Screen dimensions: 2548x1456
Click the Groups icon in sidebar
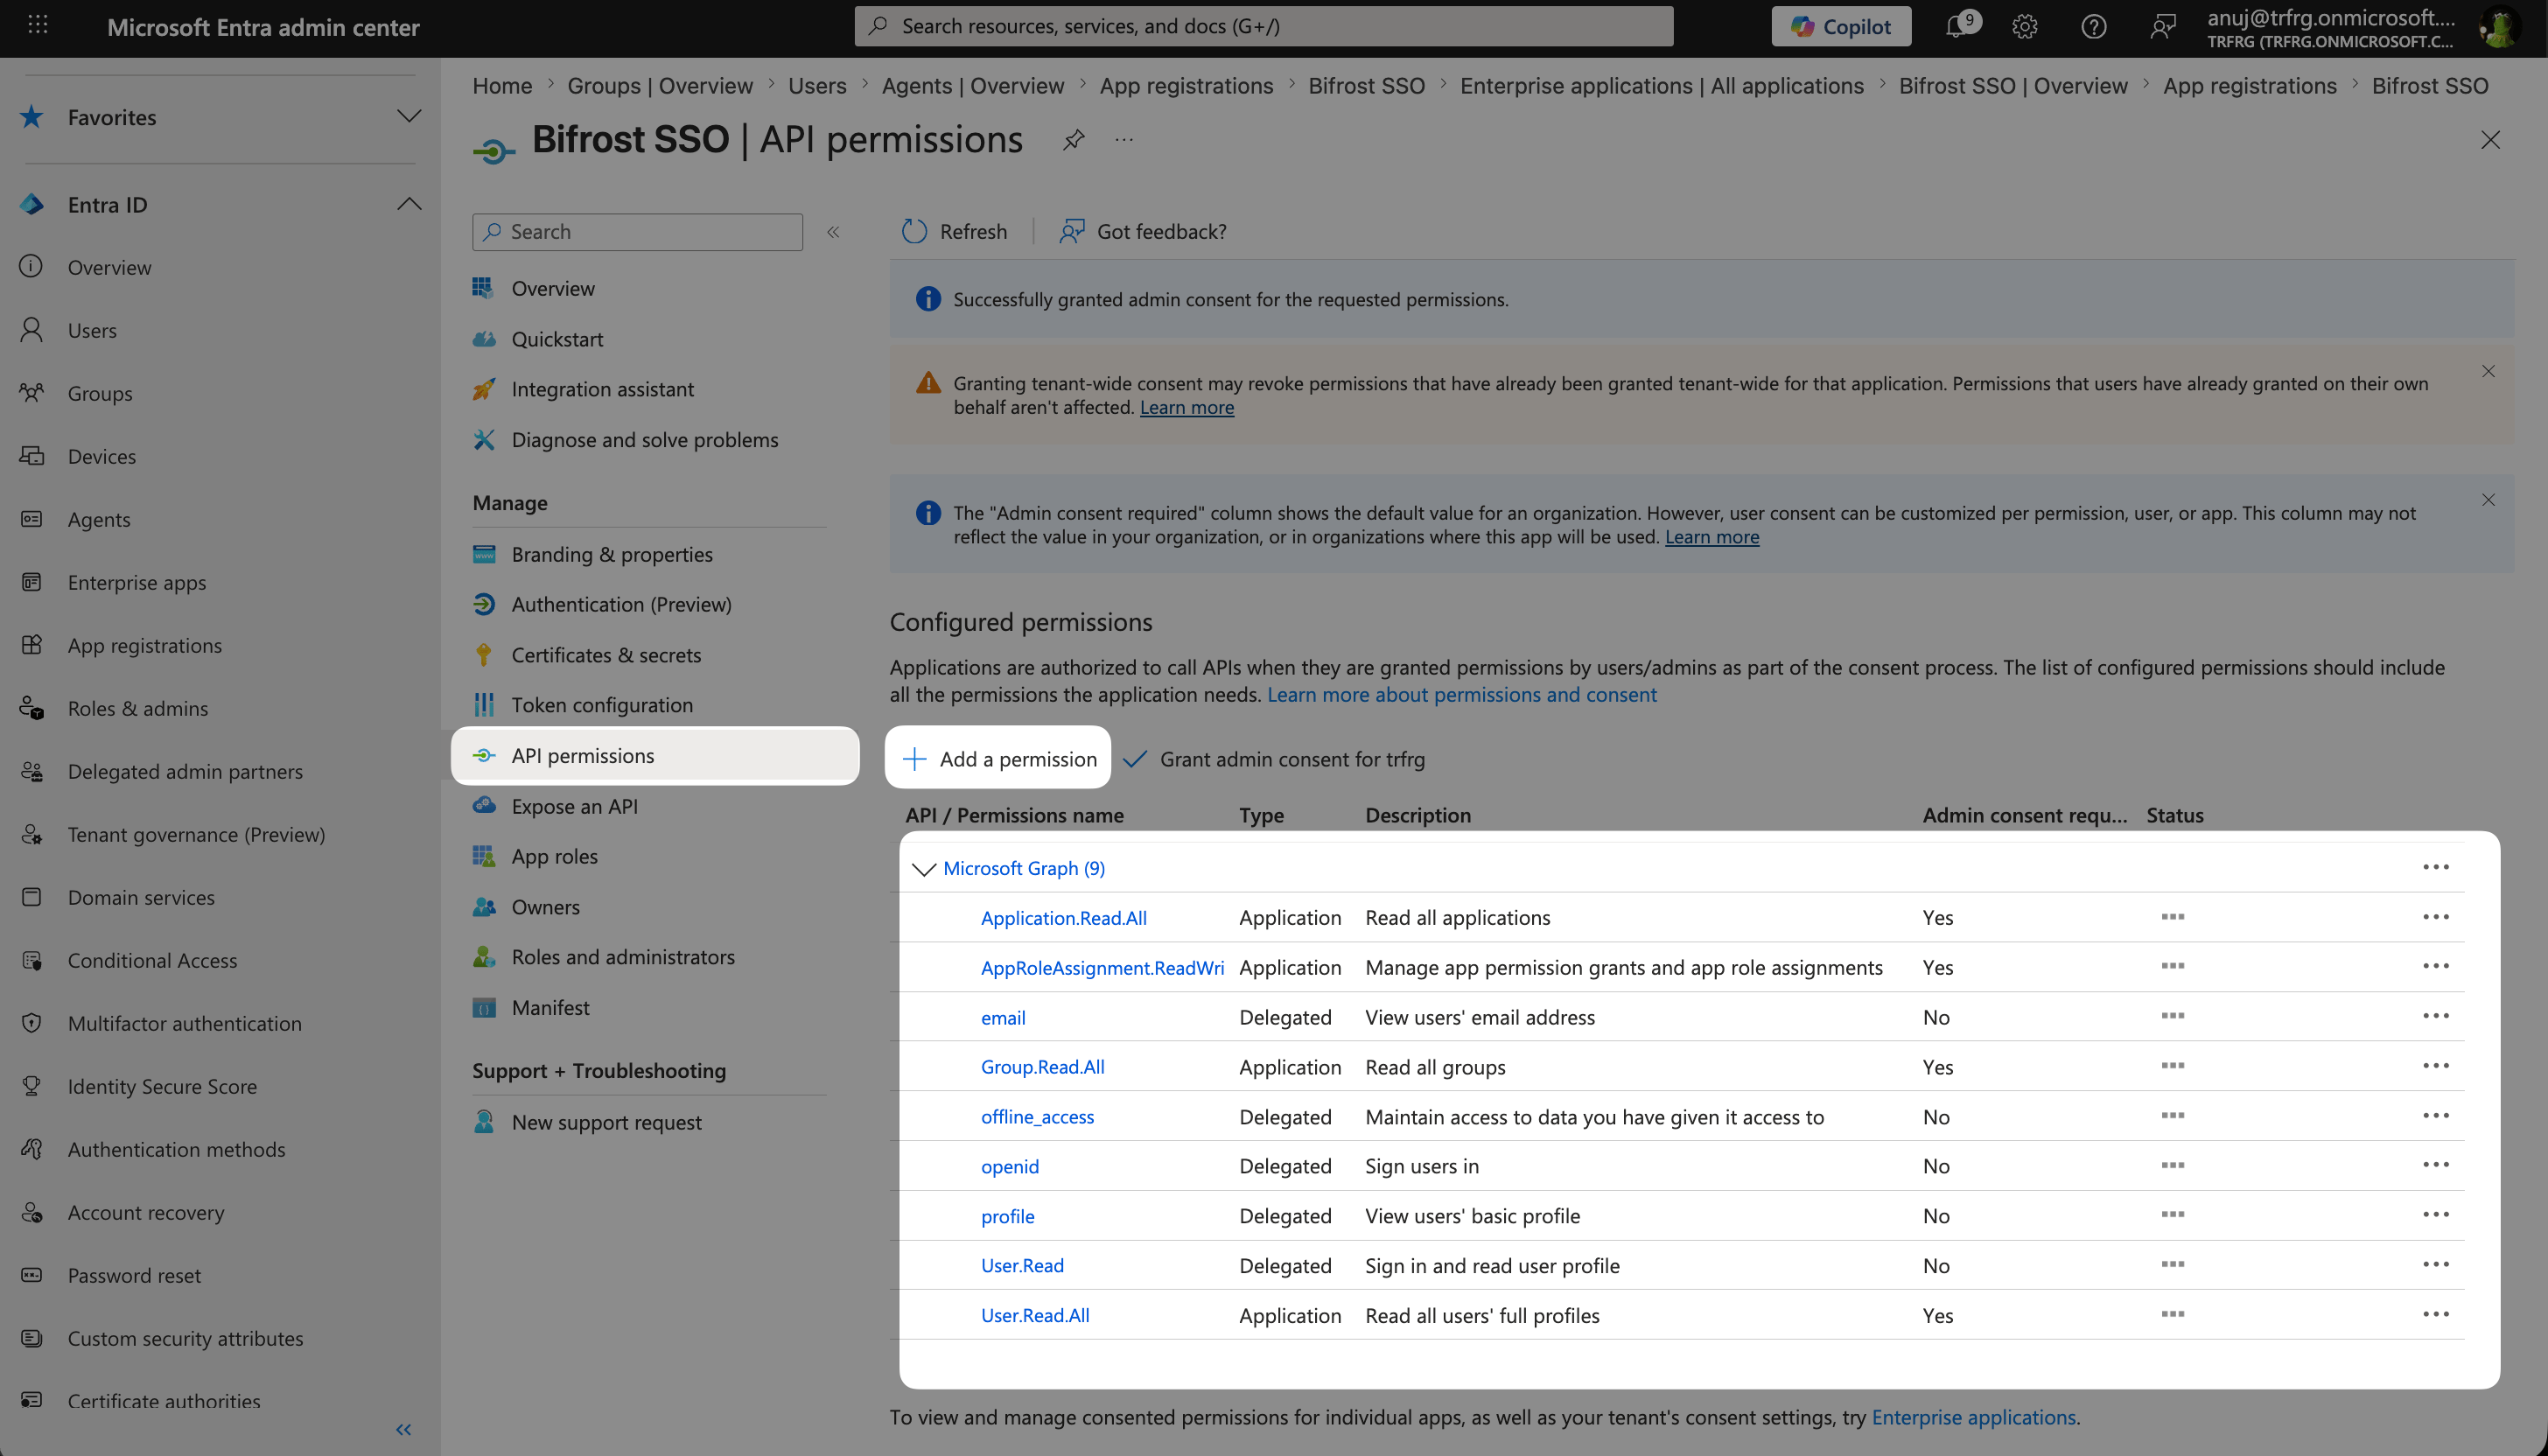[32, 393]
